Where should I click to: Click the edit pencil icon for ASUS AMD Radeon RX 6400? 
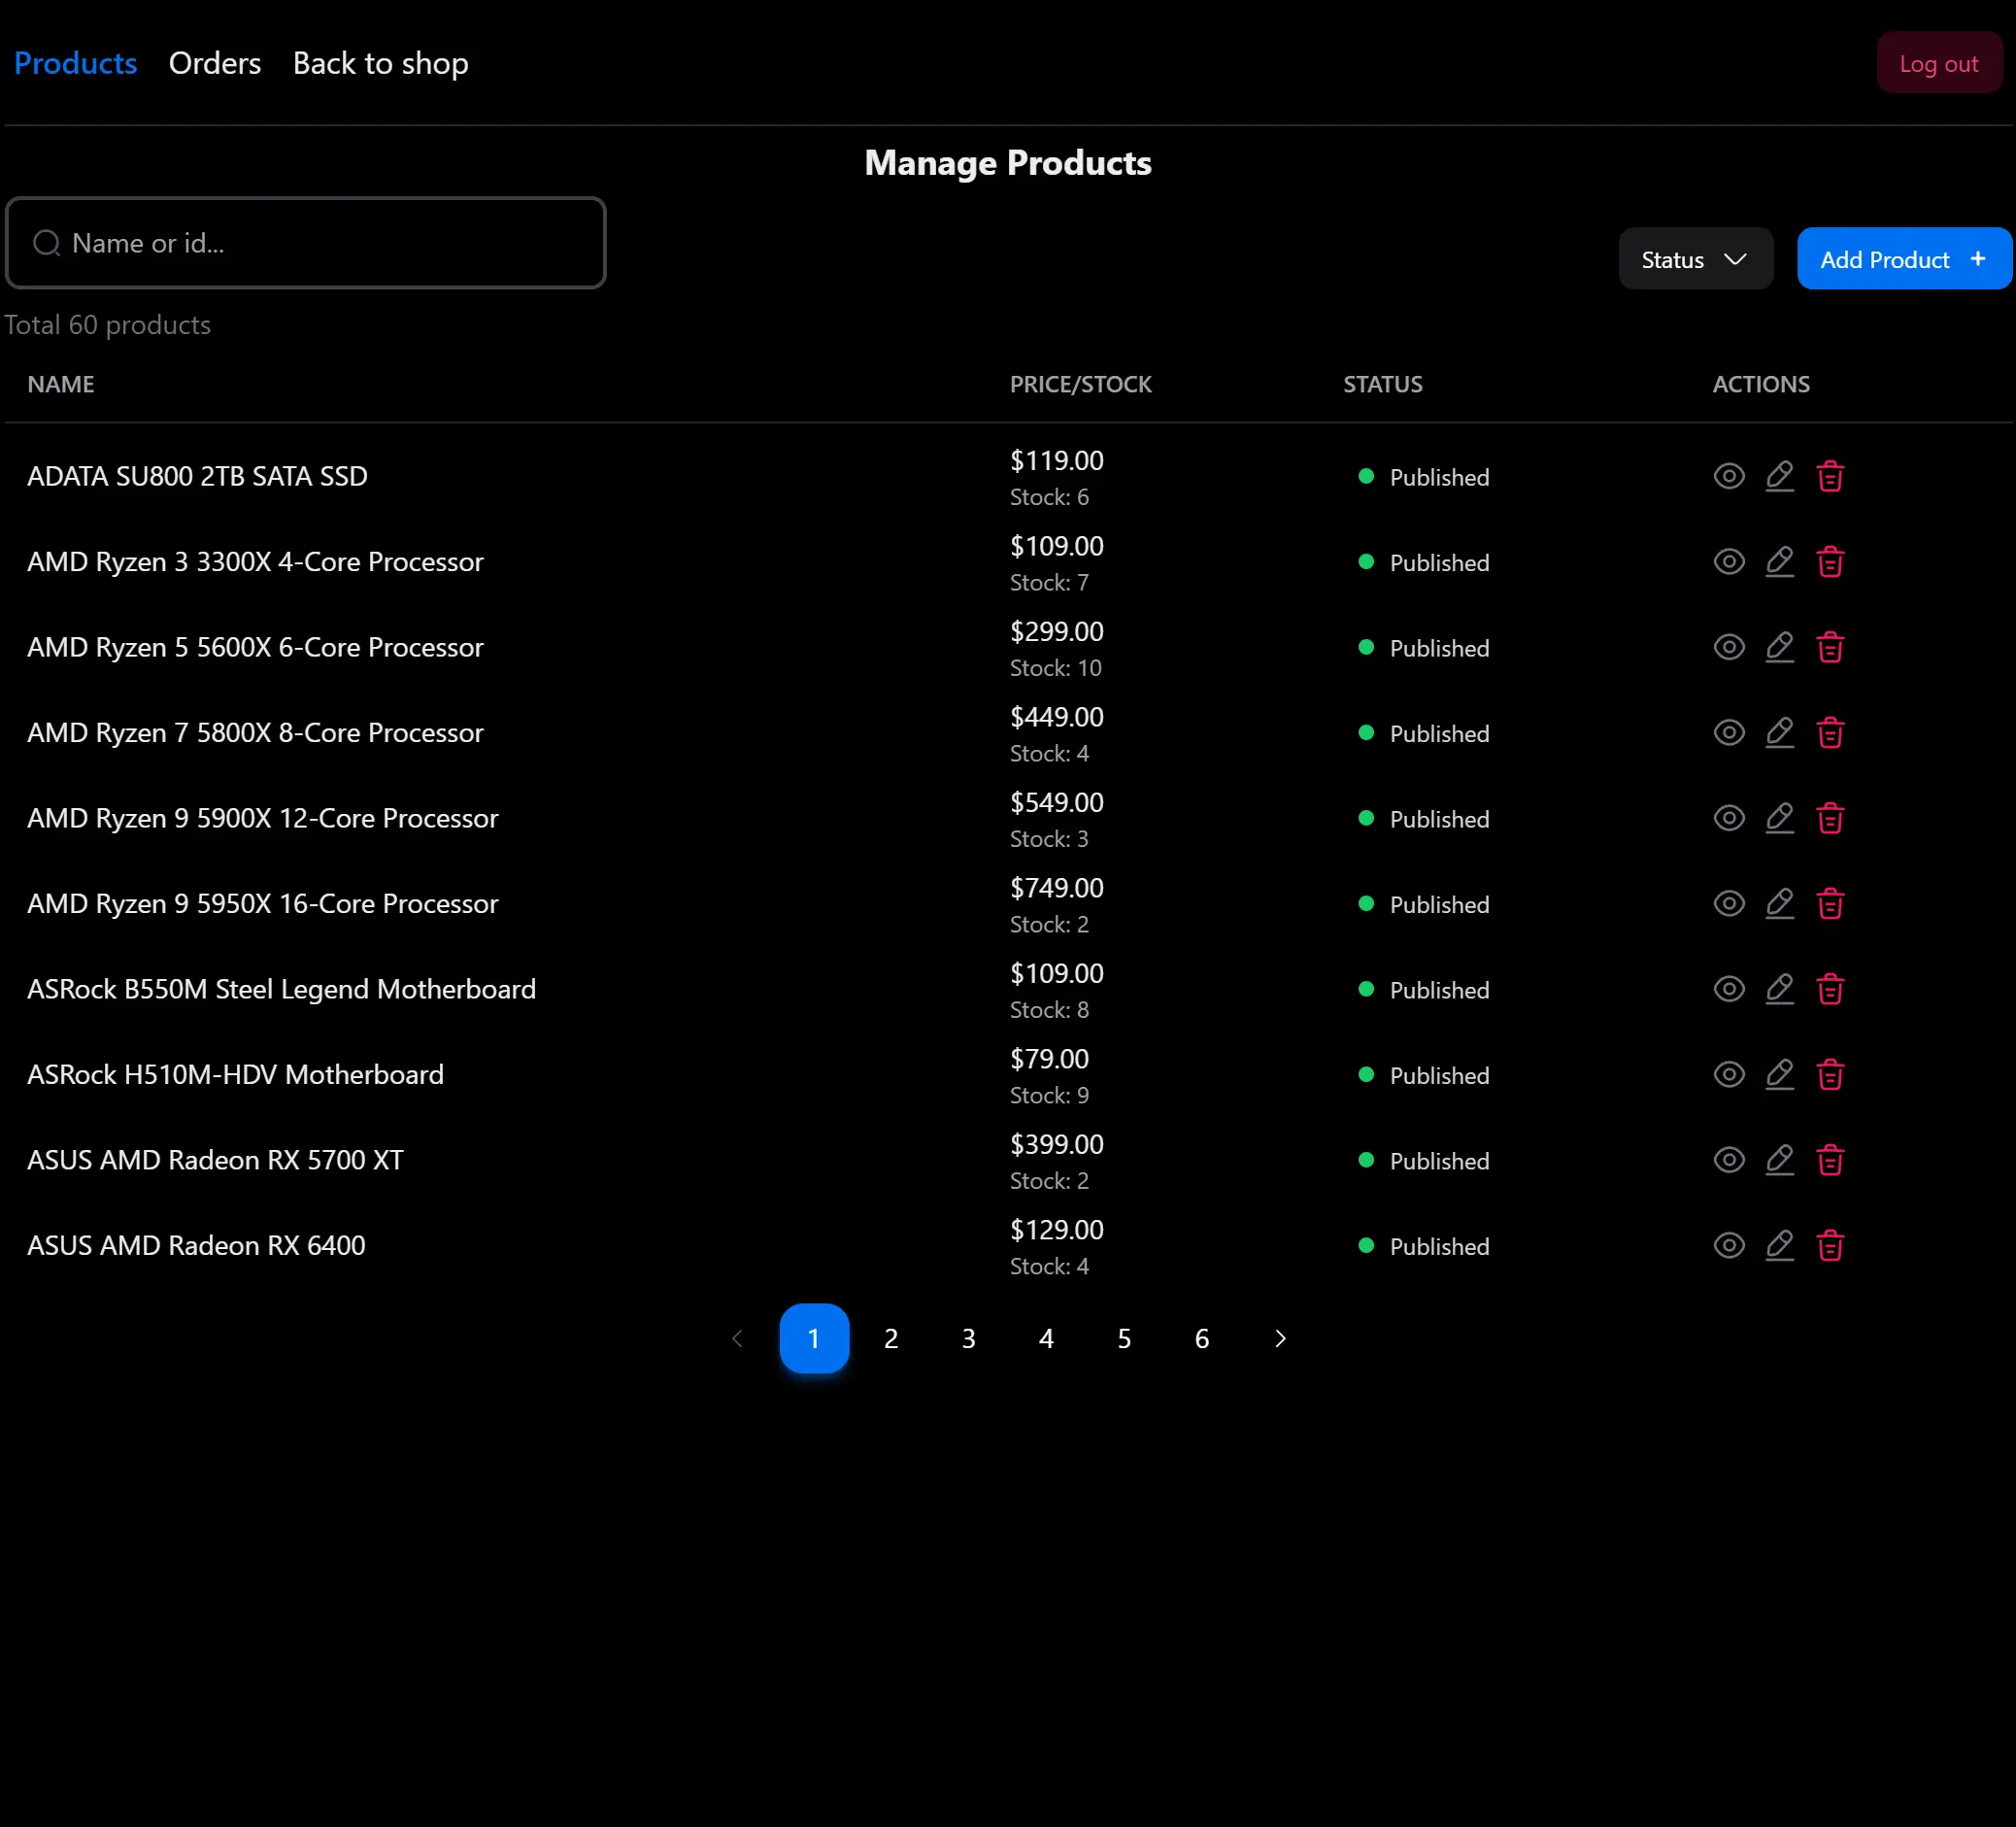[x=1779, y=1245]
